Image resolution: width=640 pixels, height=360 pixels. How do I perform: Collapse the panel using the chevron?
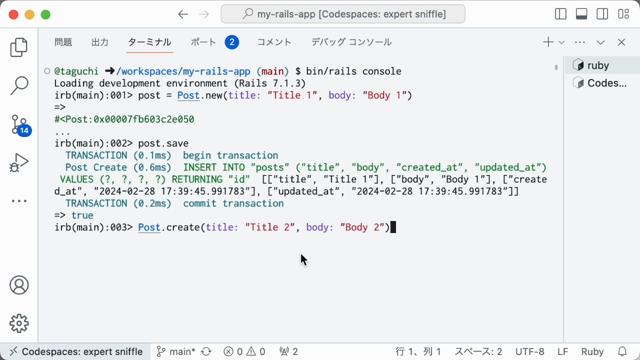coord(600,42)
